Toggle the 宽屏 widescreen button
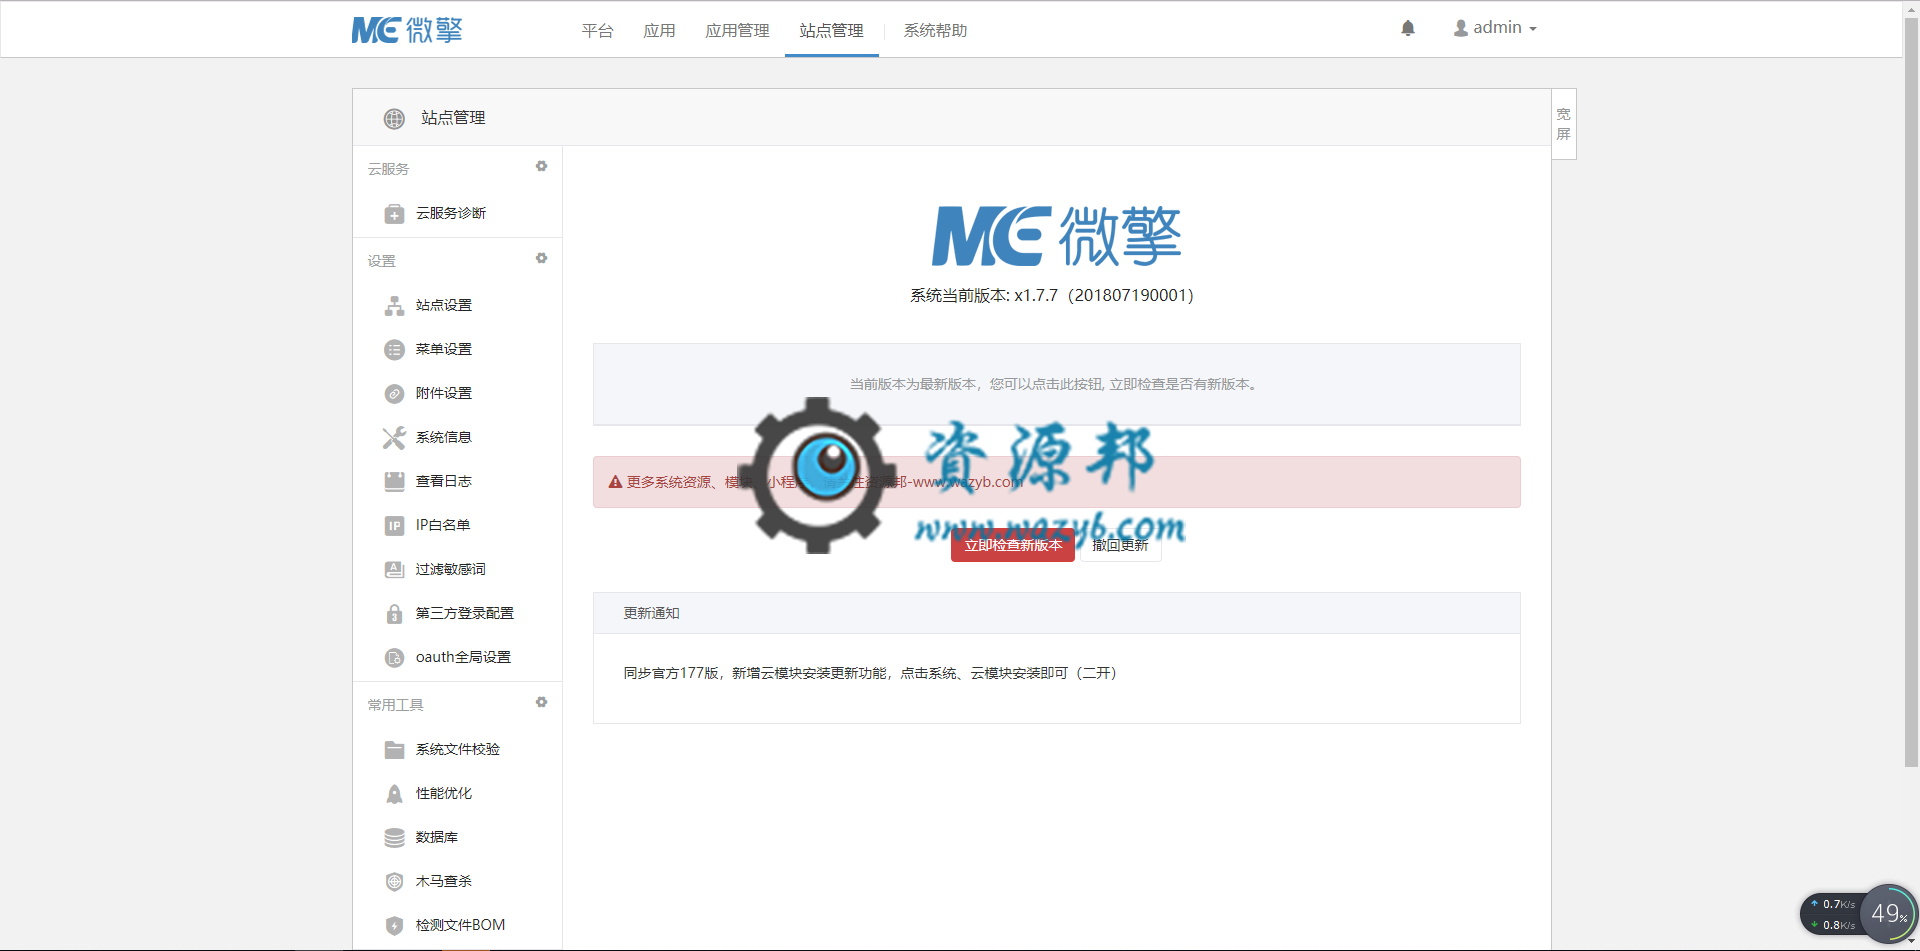1920x951 pixels. 1564,124
